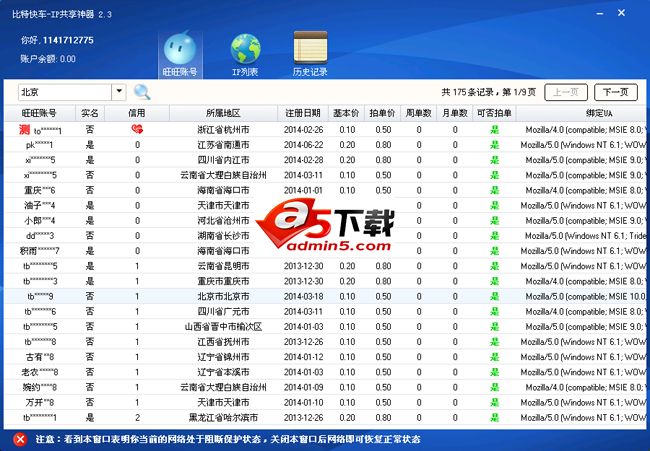Sort by 旺旺账号 column header
Image resolution: width=650 pixels, height=451 pixels.
[x=39, y=113]
